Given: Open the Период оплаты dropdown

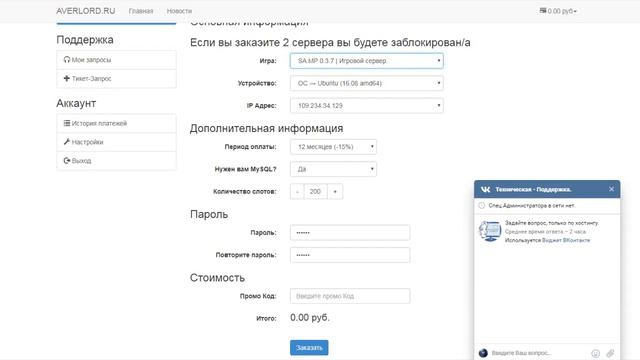Looking at the screenshot, I should tap(333, 147).
